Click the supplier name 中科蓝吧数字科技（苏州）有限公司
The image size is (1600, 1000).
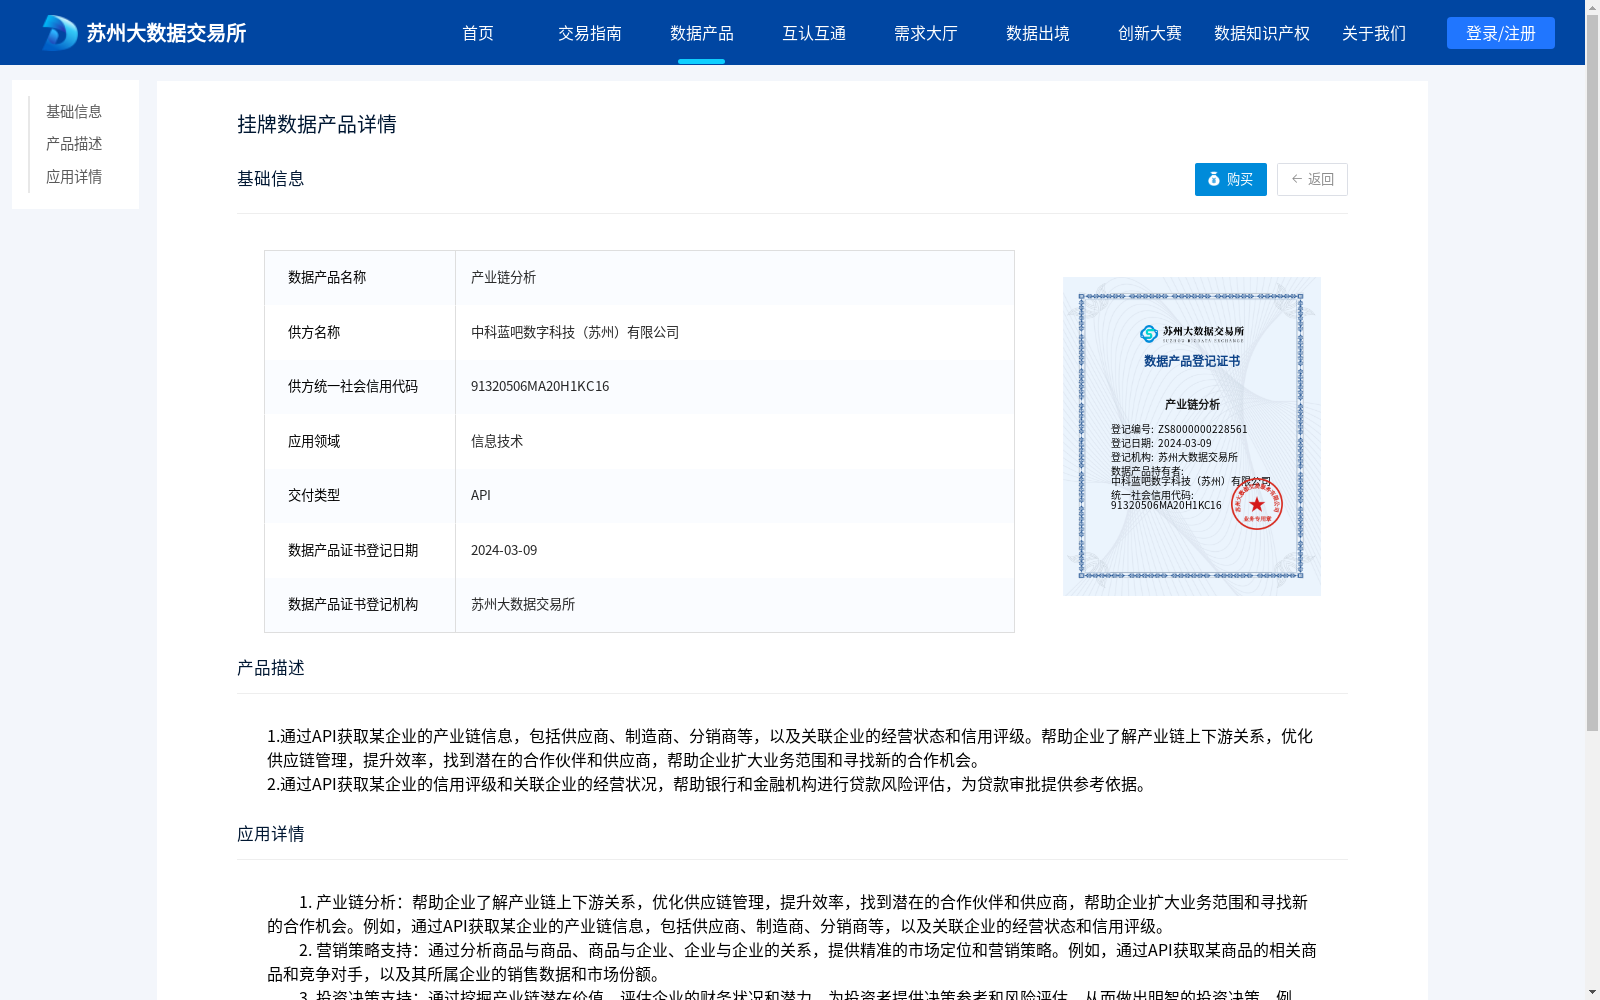(575, 332)
